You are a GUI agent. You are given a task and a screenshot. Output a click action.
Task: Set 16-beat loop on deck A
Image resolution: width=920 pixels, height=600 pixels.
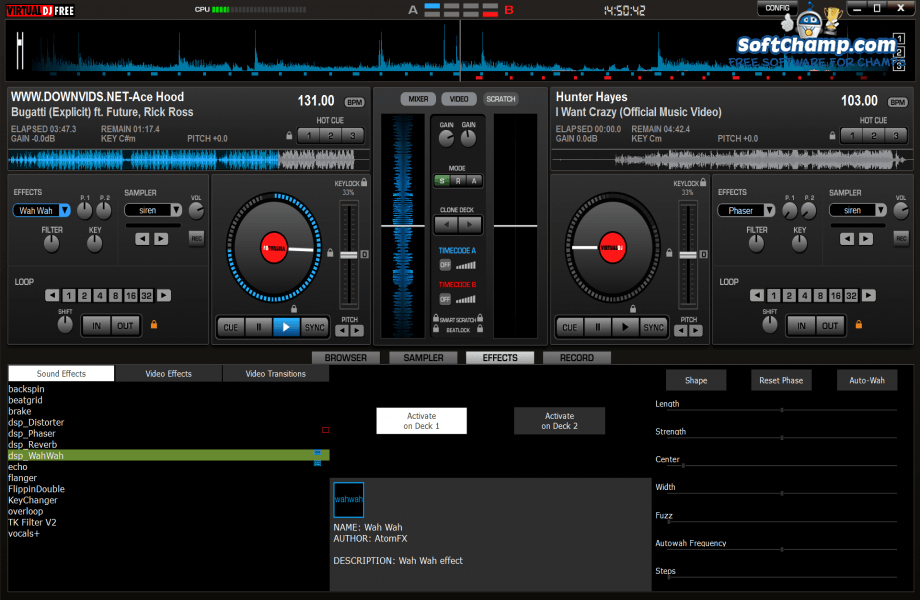131,295
